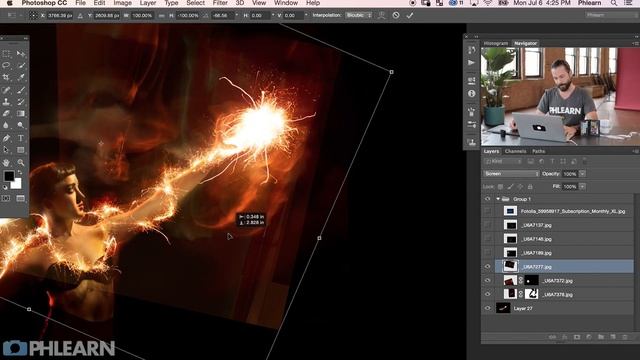Select the Hand tool

(6, 162)
